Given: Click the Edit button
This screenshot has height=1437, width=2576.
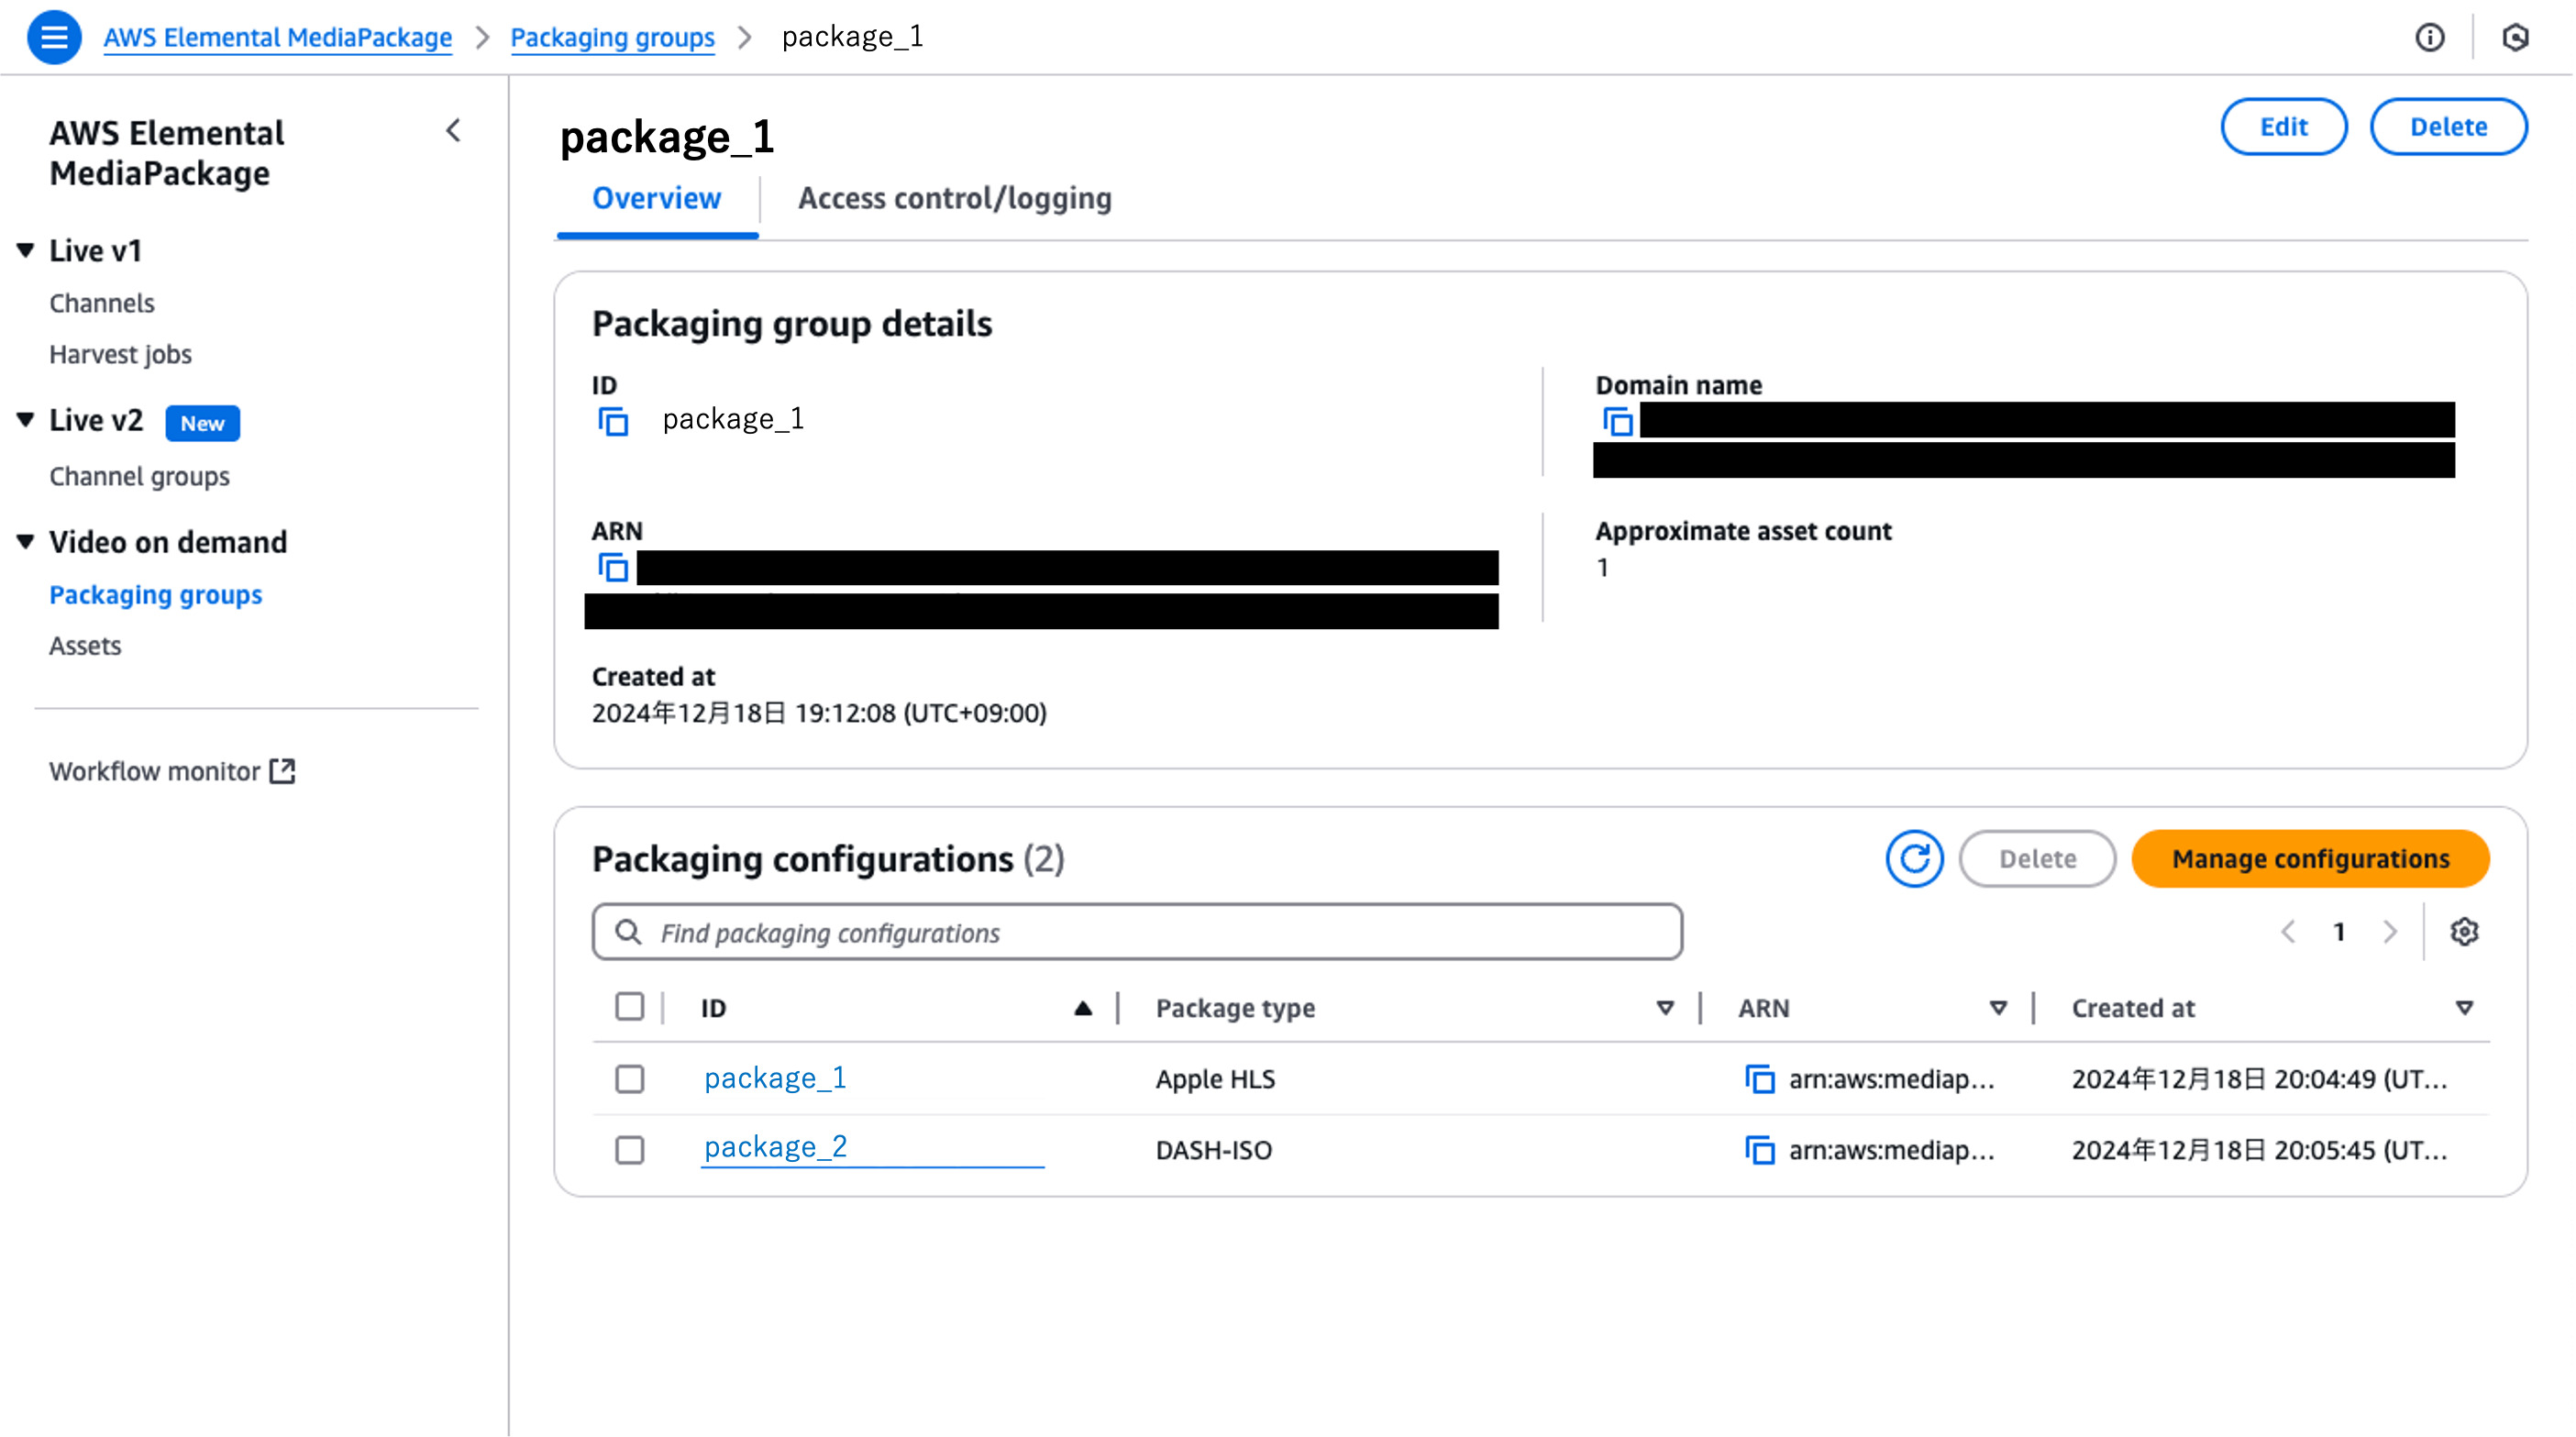Looking at the screenshot, I should (x=2284, y=127).
